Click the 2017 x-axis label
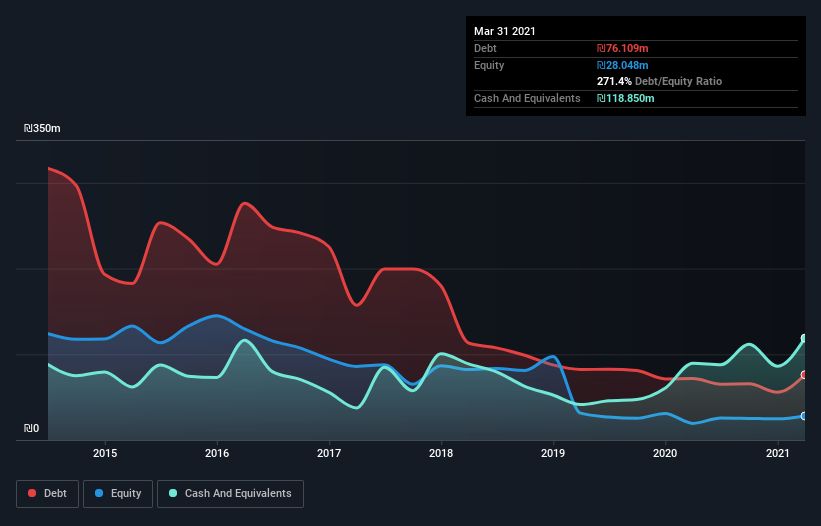The height and width of the screenshot is (526, 821). (x=329, y=453)
